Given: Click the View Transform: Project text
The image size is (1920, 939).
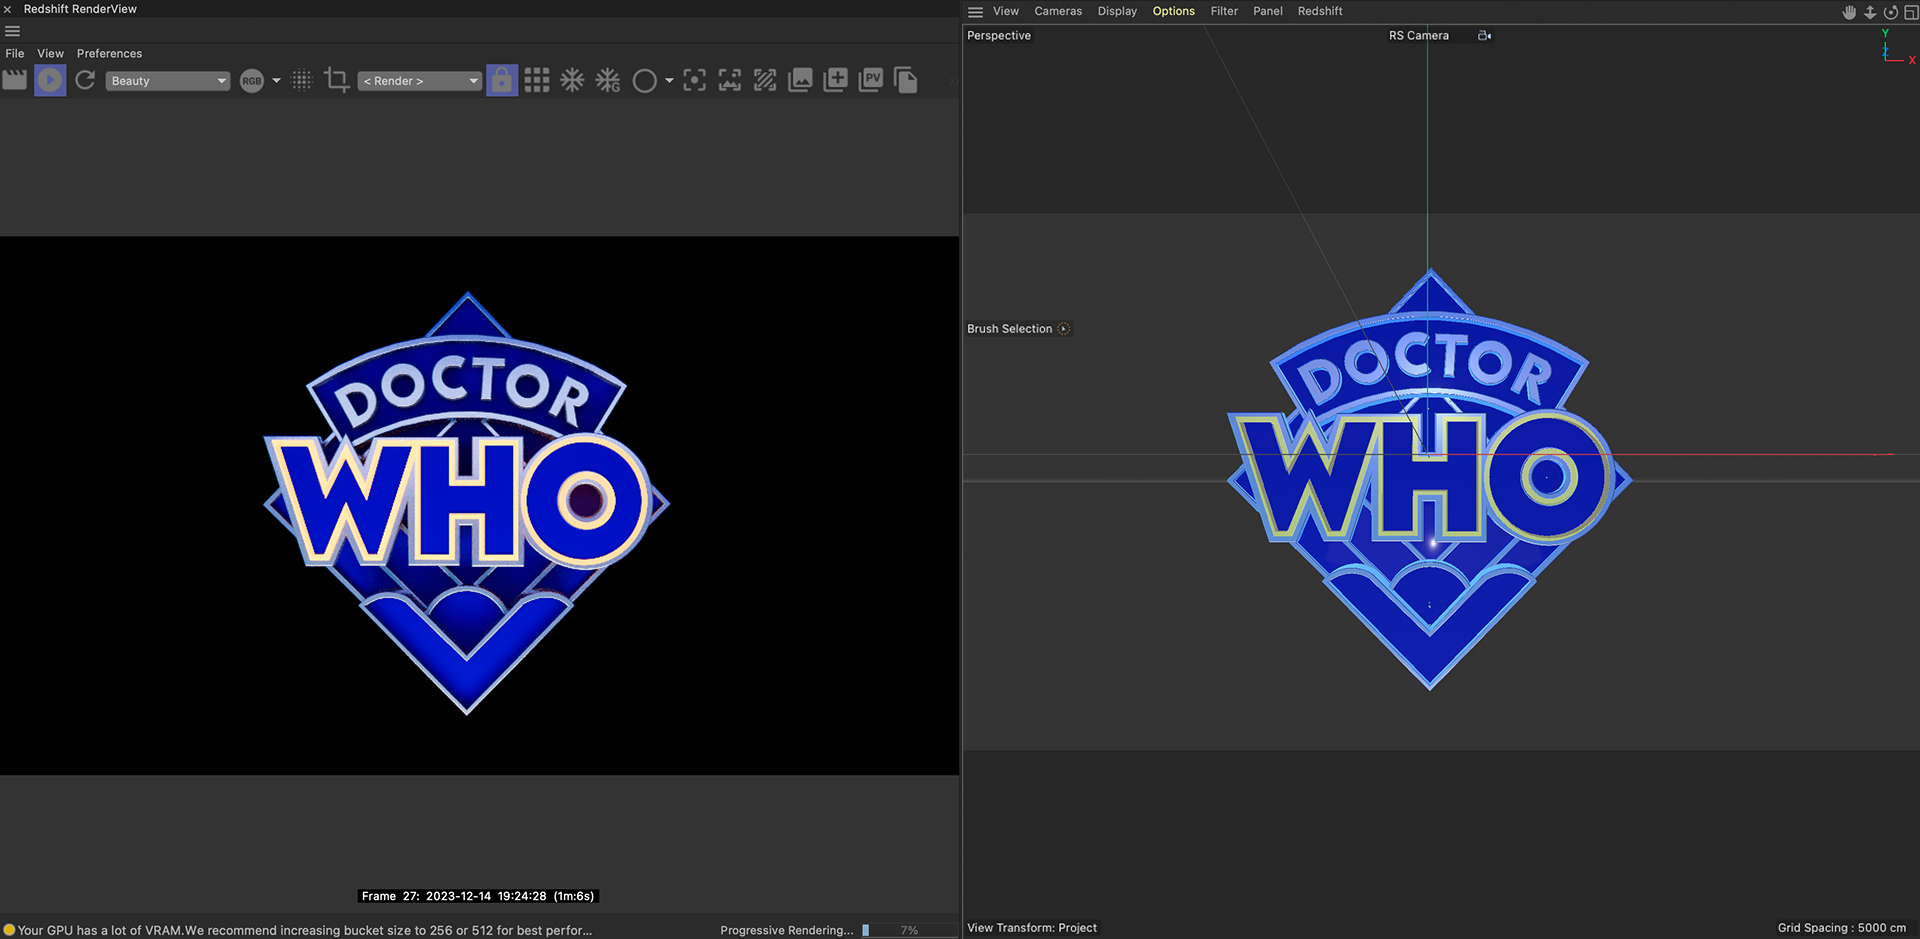Looking at the screenshot, I should [1032, 928].
